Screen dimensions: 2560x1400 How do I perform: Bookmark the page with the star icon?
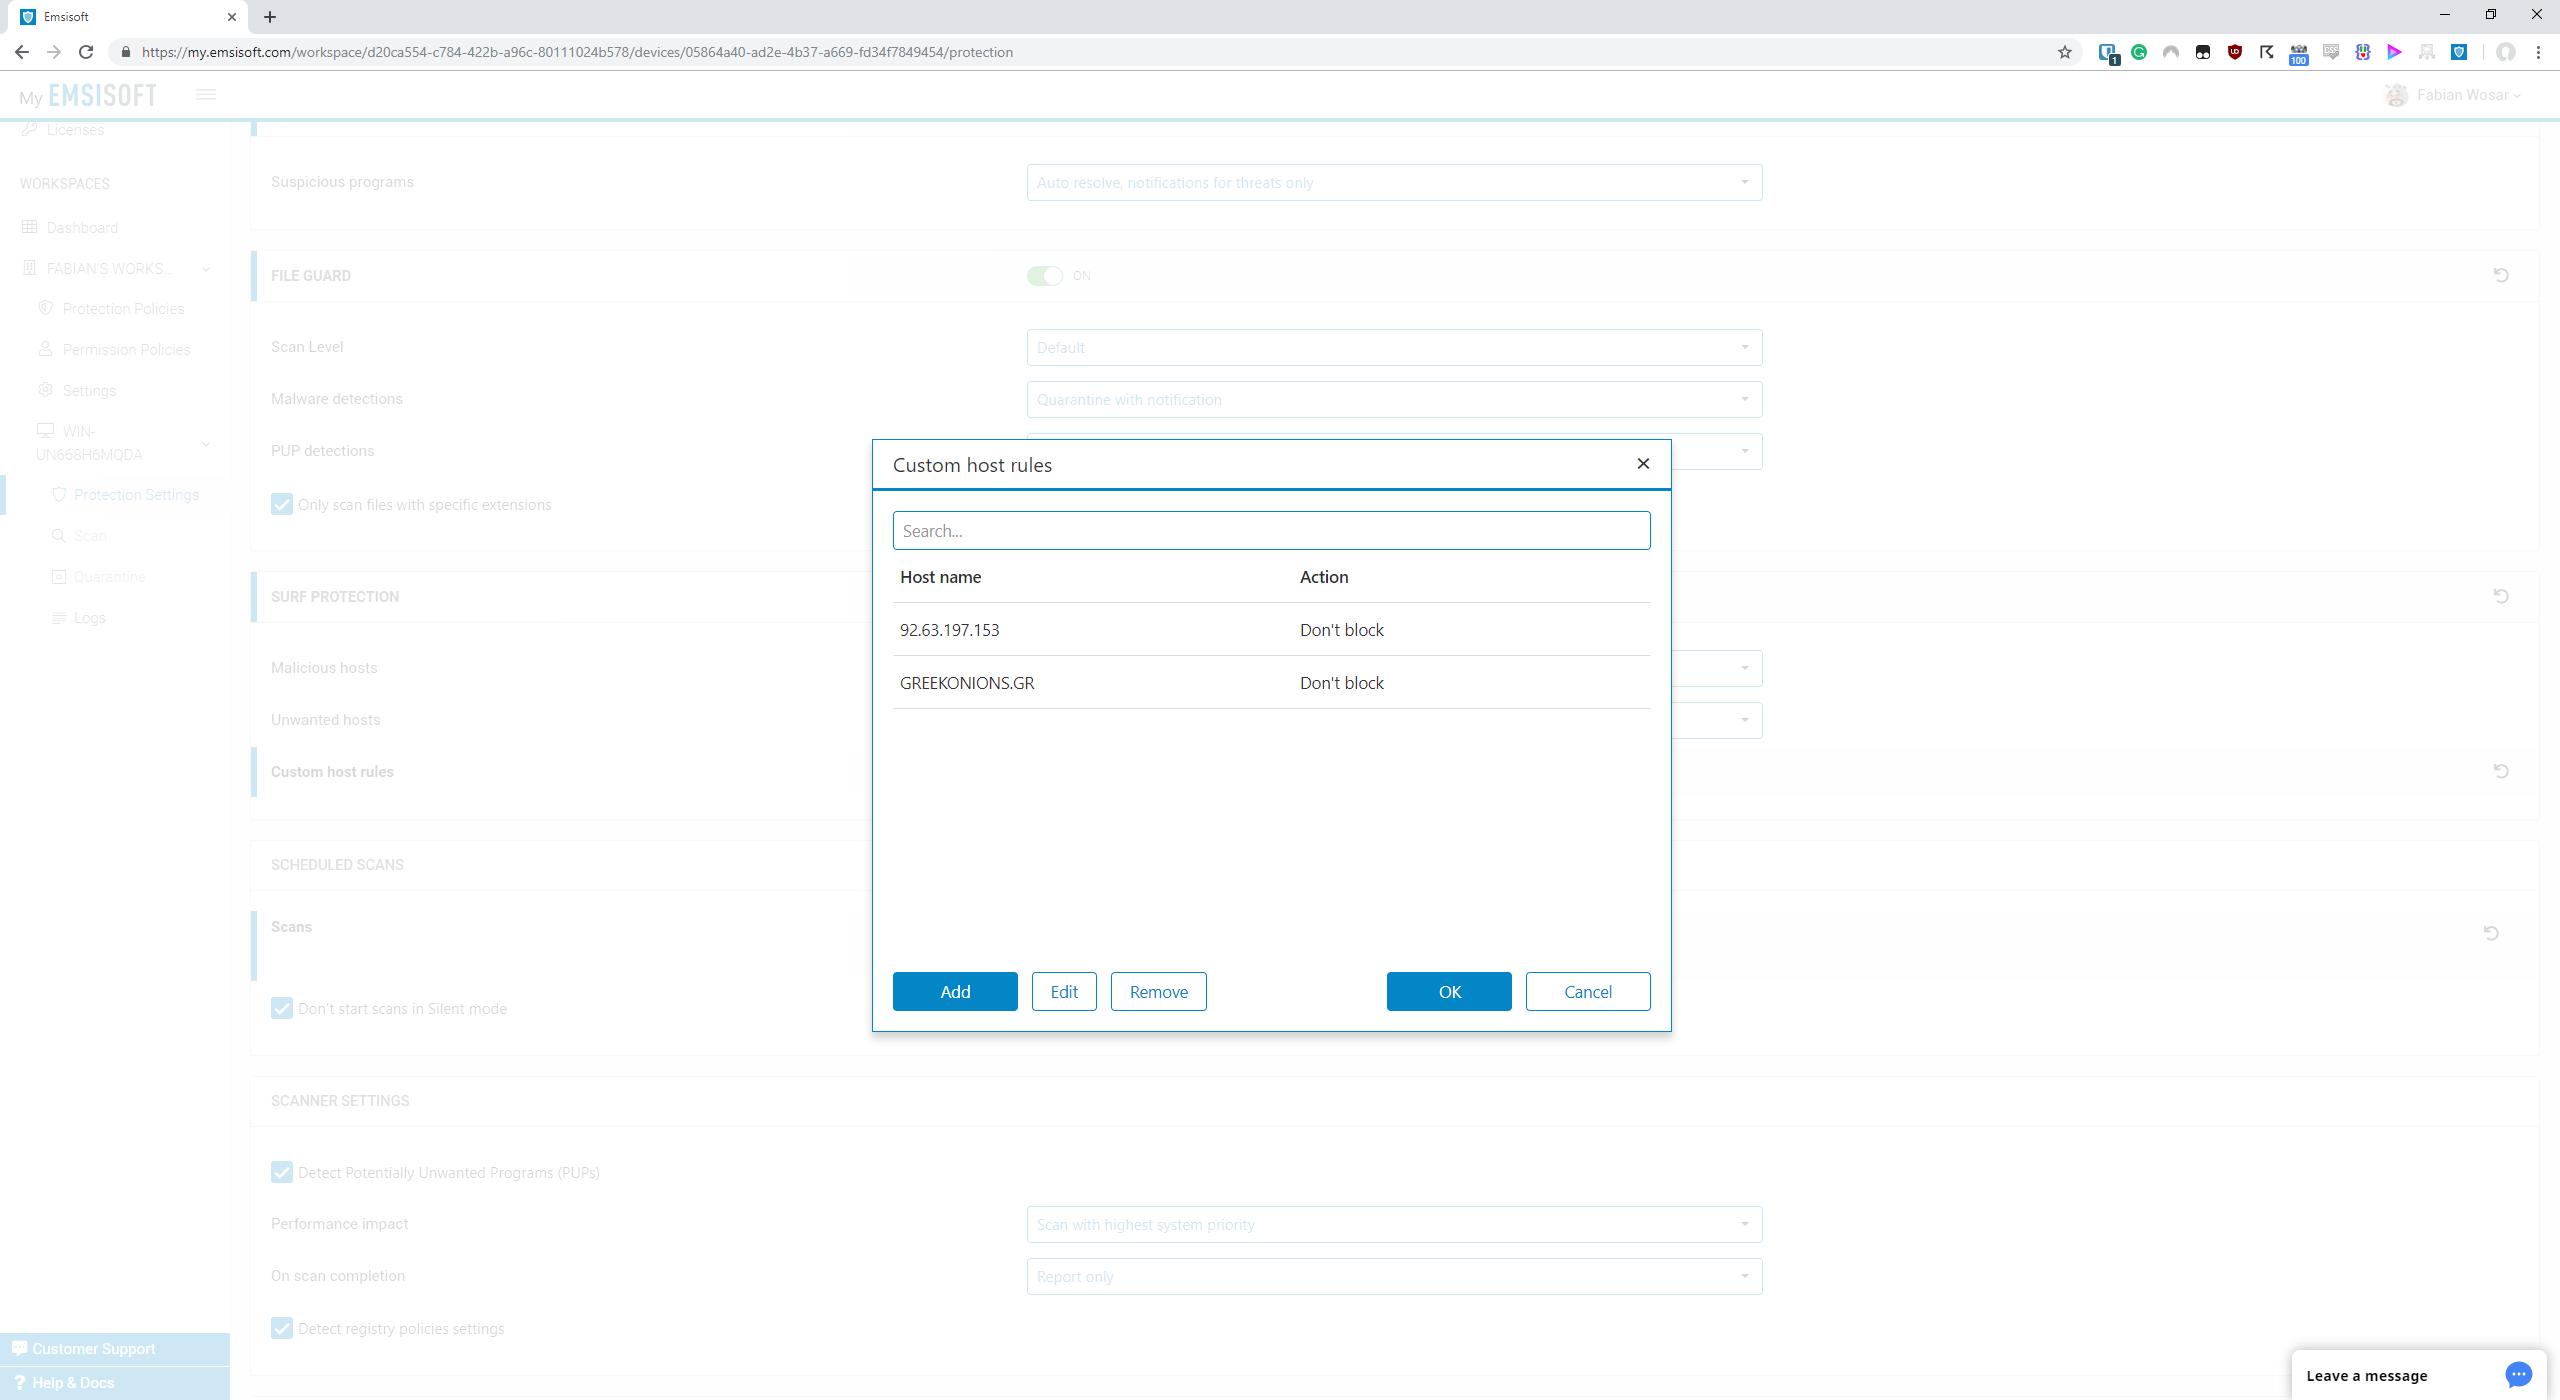pos(2065,52)
